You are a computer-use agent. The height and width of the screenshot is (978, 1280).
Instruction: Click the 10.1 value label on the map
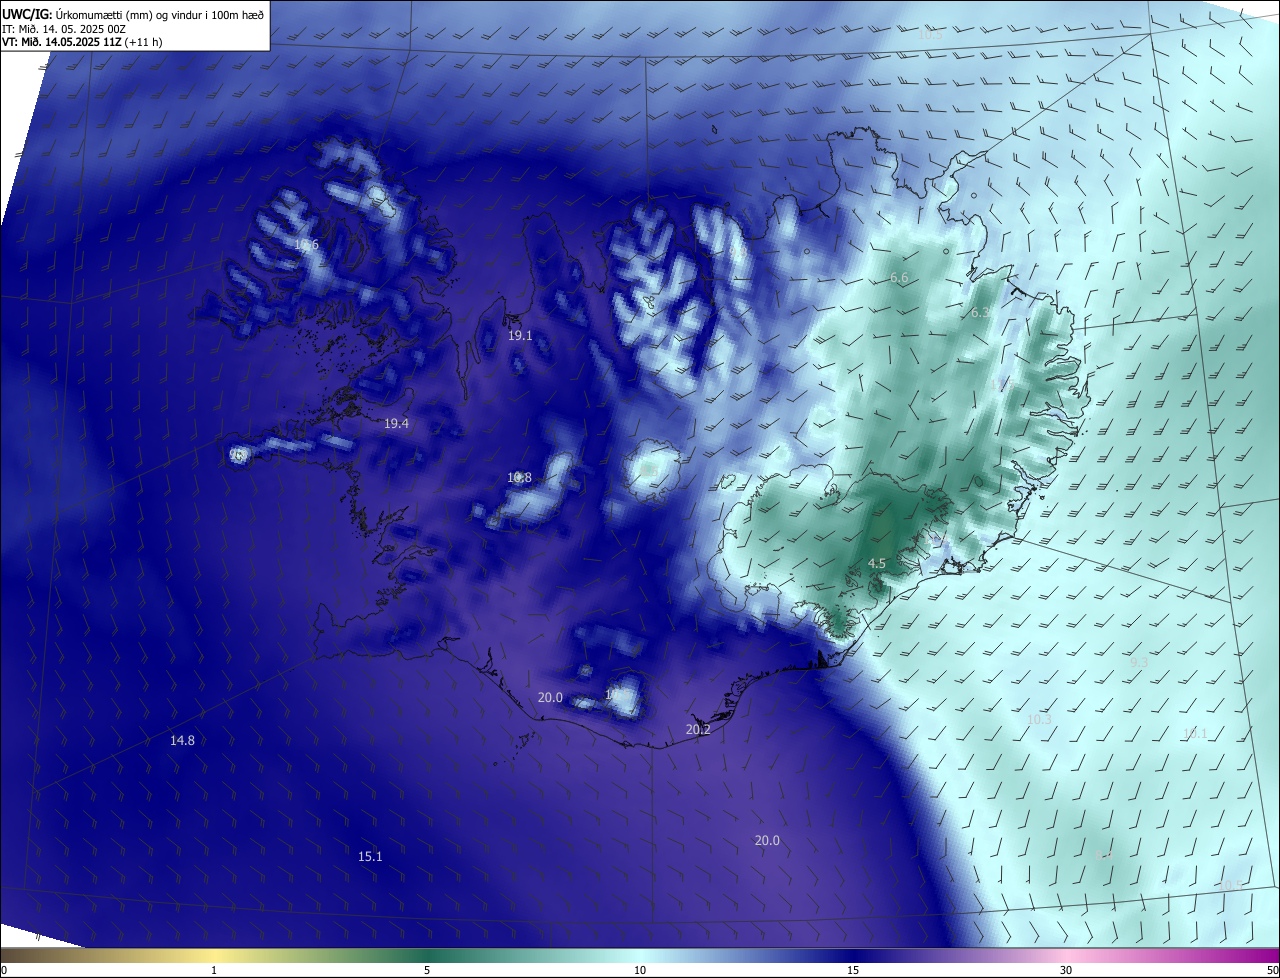tap(1195, 734)
